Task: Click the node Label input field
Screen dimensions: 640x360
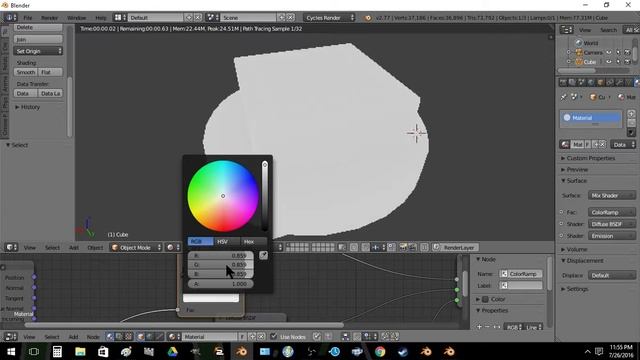Action: coord(521,285)
